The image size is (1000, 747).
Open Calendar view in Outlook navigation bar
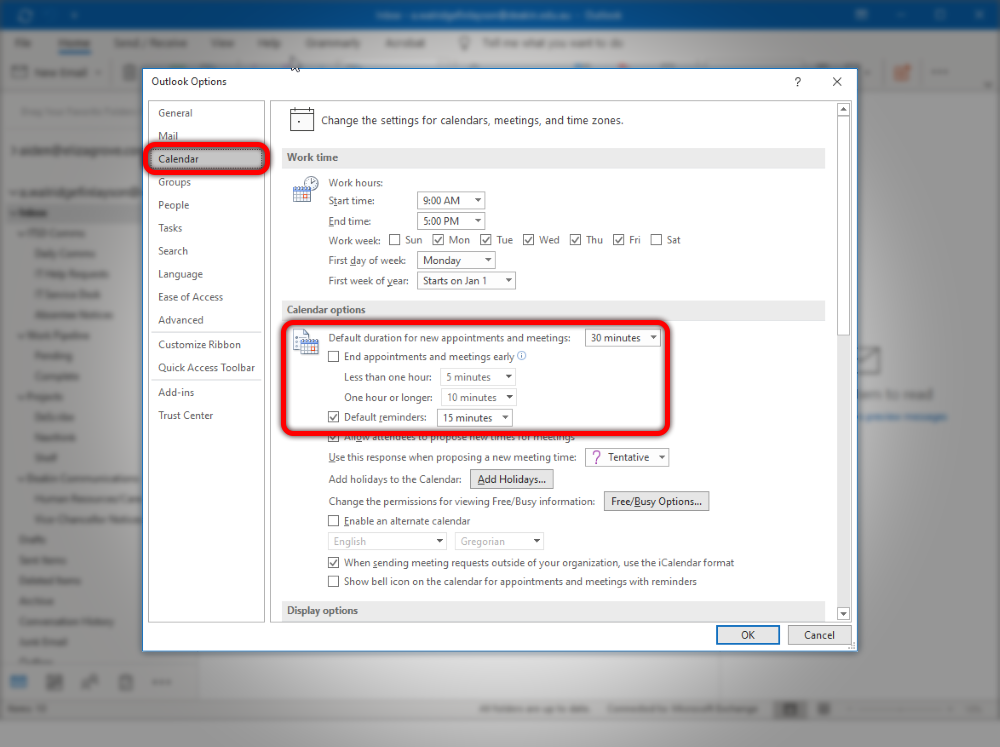[54, 682]
